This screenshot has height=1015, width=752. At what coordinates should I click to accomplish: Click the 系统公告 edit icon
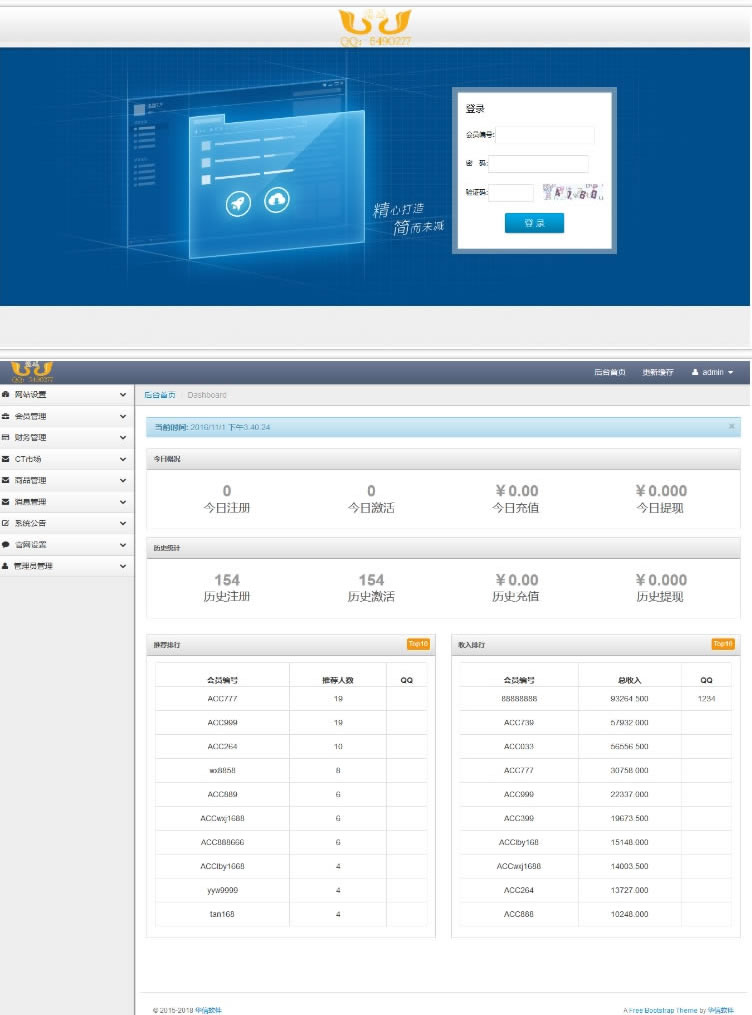tap(5, 523)
